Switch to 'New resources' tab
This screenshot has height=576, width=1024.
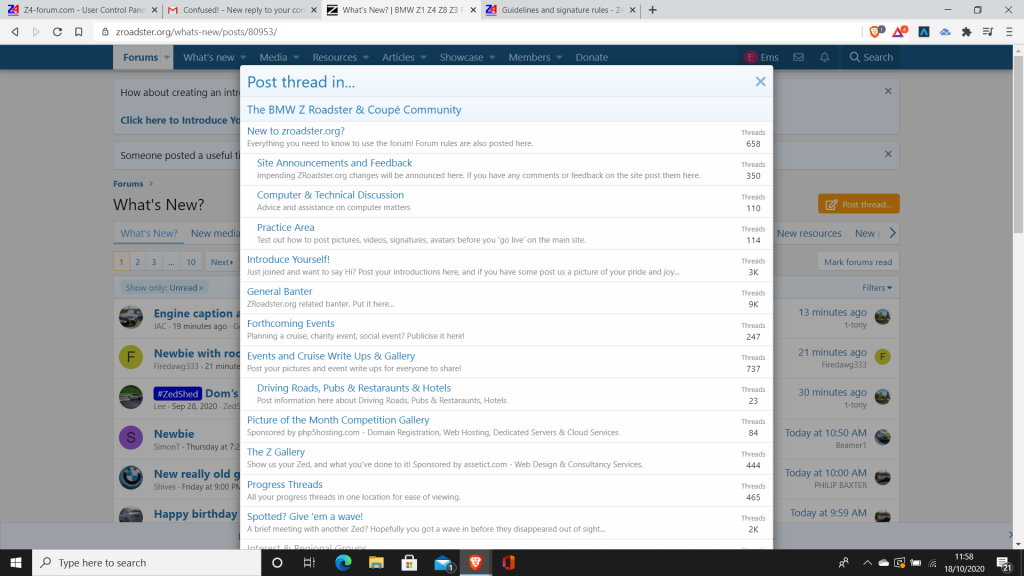point(808,233)
